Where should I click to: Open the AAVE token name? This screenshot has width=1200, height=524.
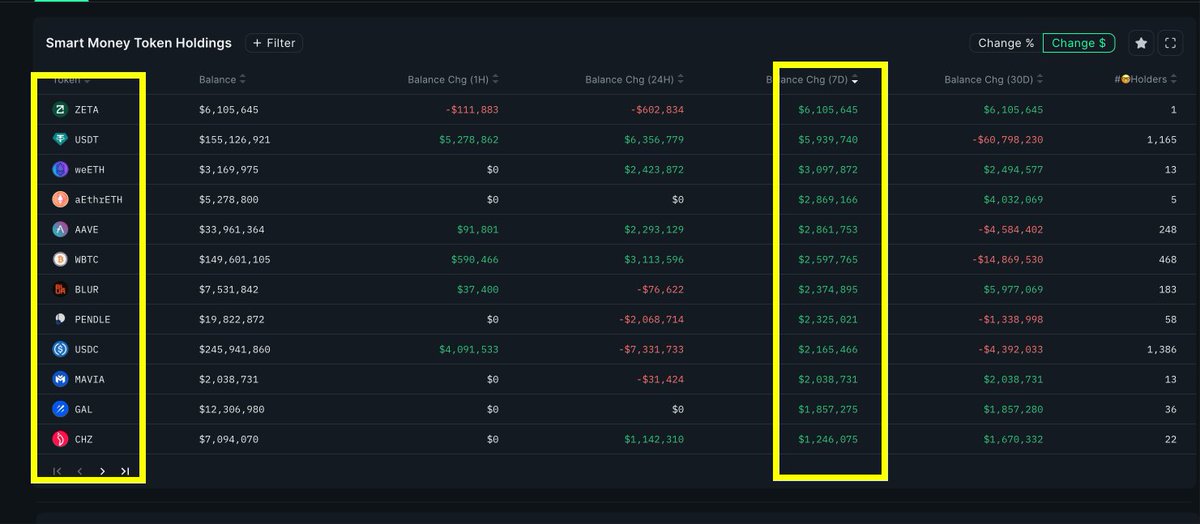pos(87,230)
